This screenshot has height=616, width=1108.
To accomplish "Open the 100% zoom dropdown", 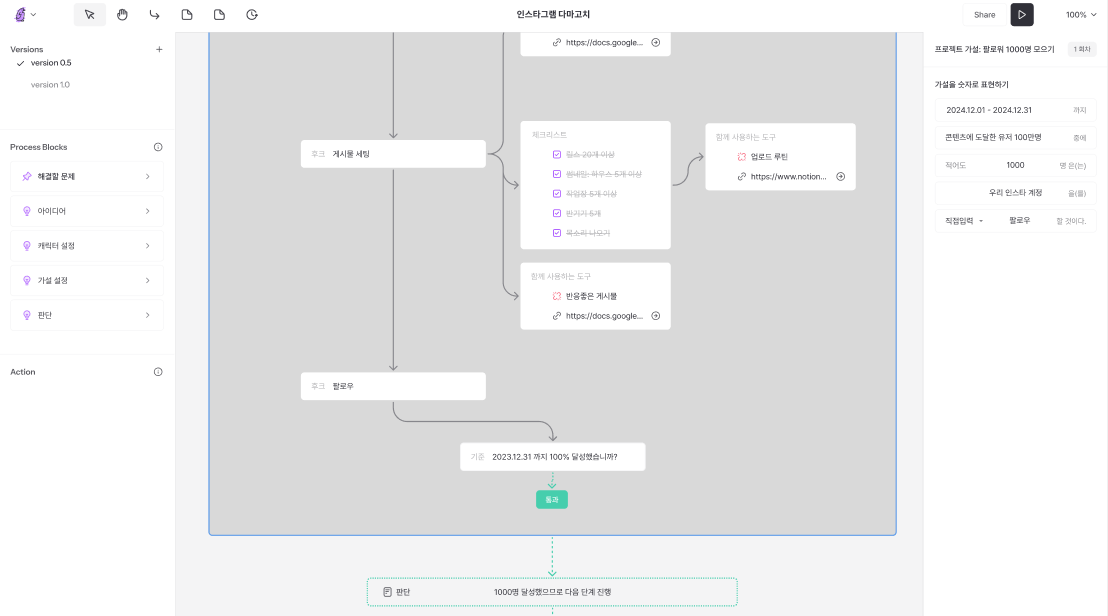I will tap(1081, 15).
